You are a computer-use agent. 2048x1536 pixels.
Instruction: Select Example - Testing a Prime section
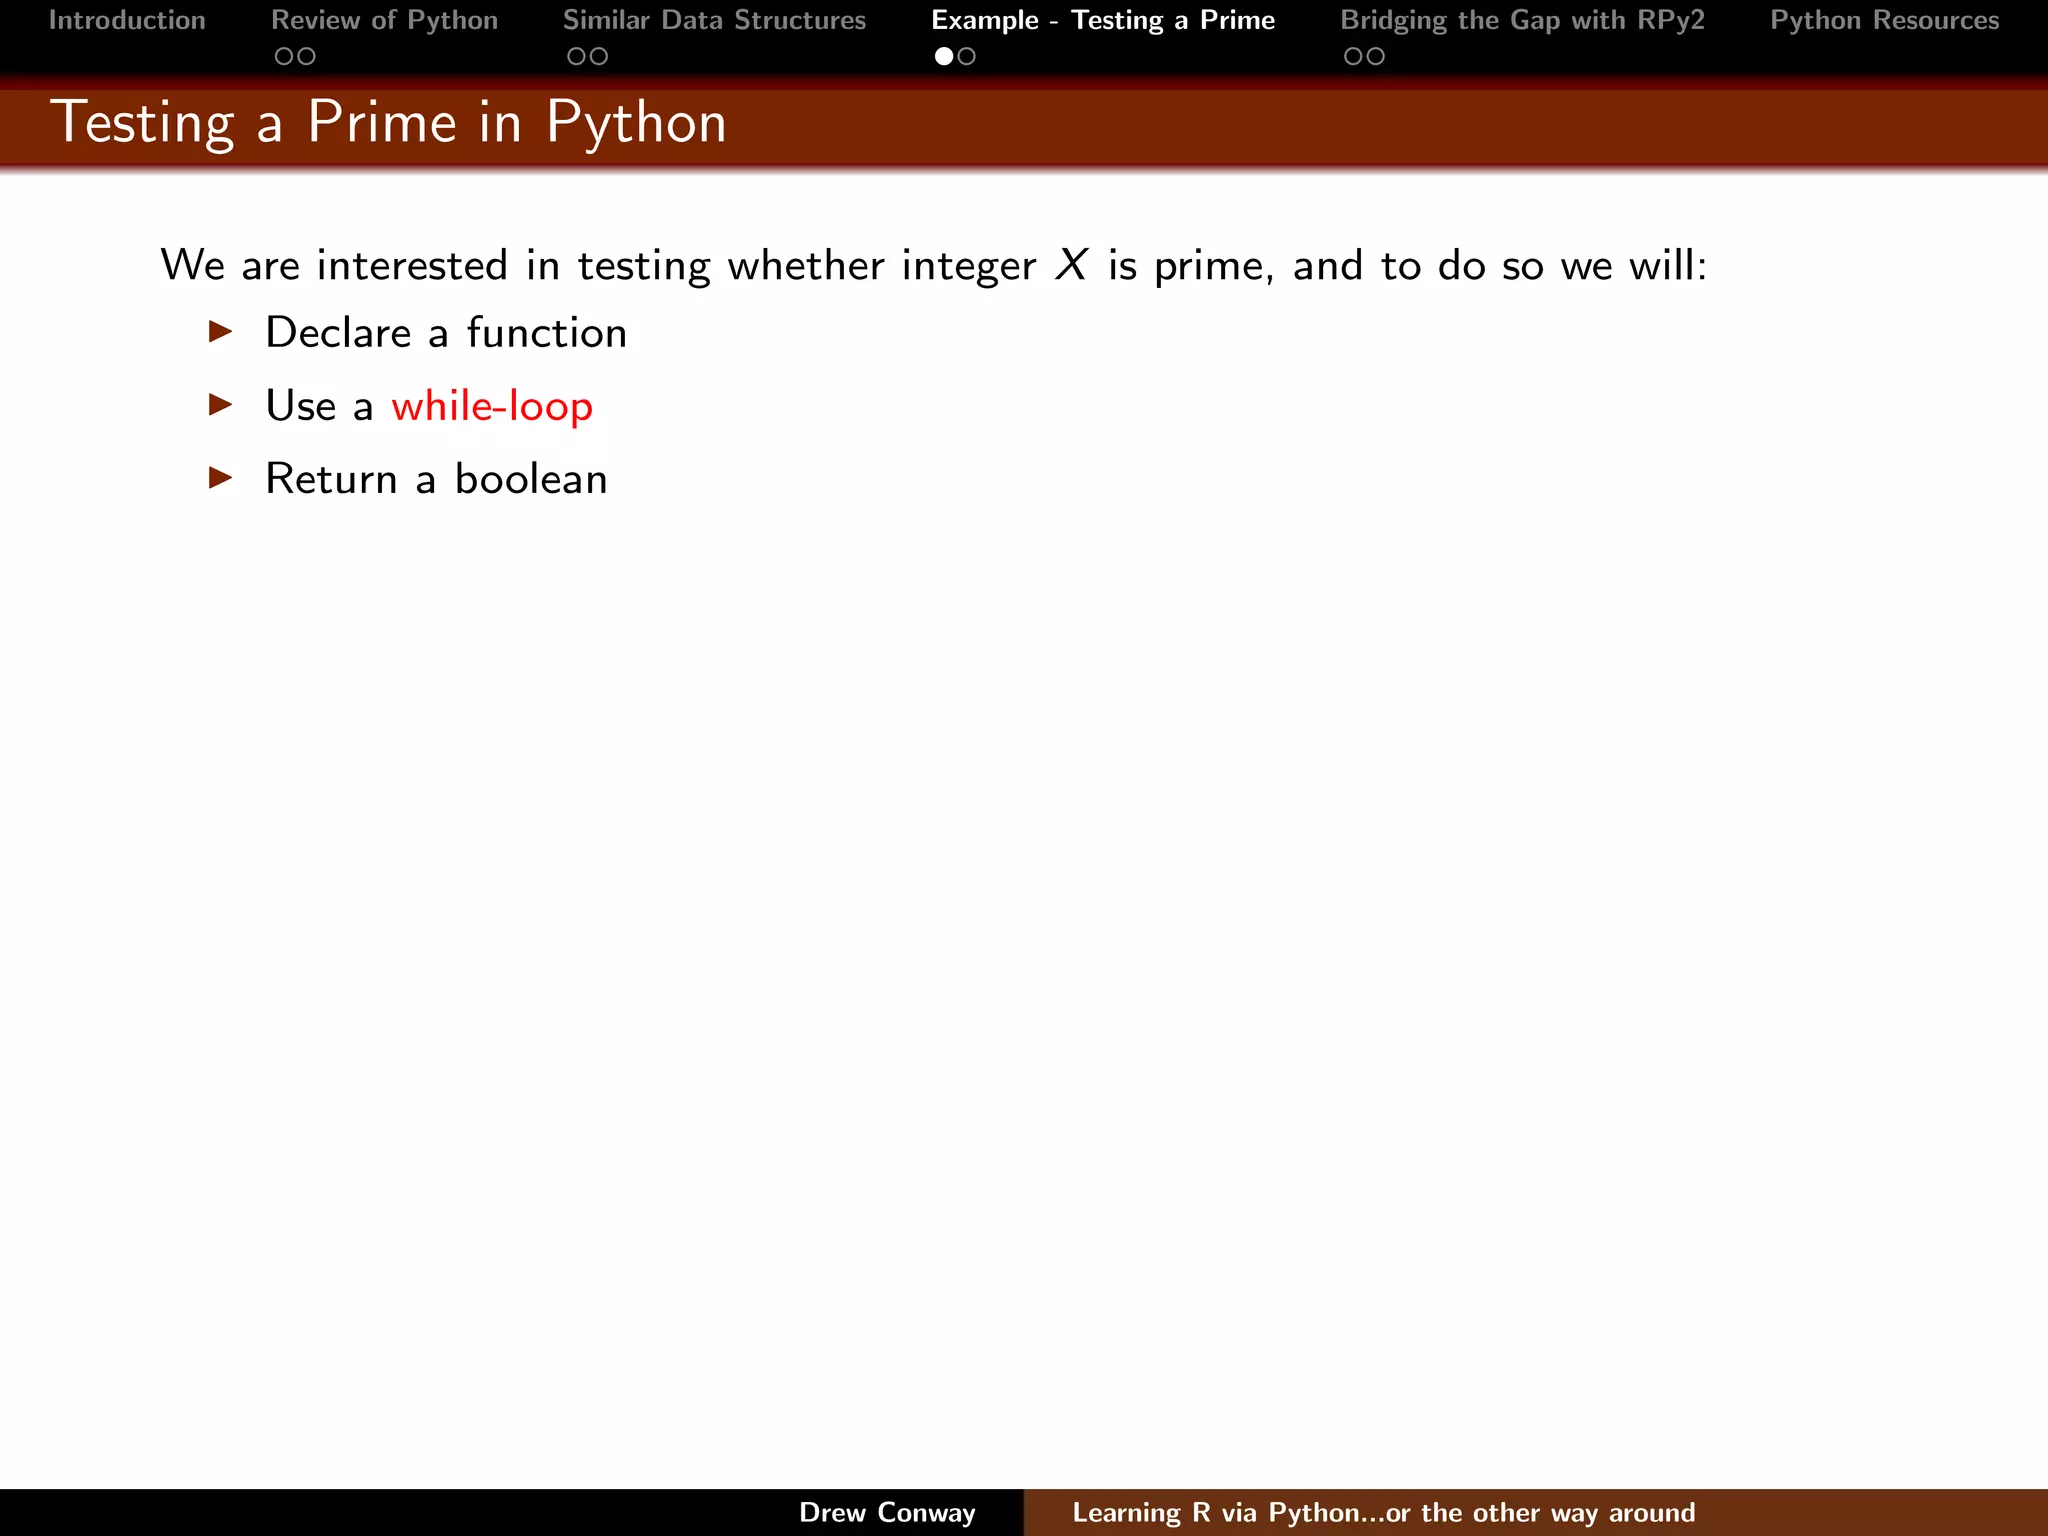click(x=1103, y=21)
